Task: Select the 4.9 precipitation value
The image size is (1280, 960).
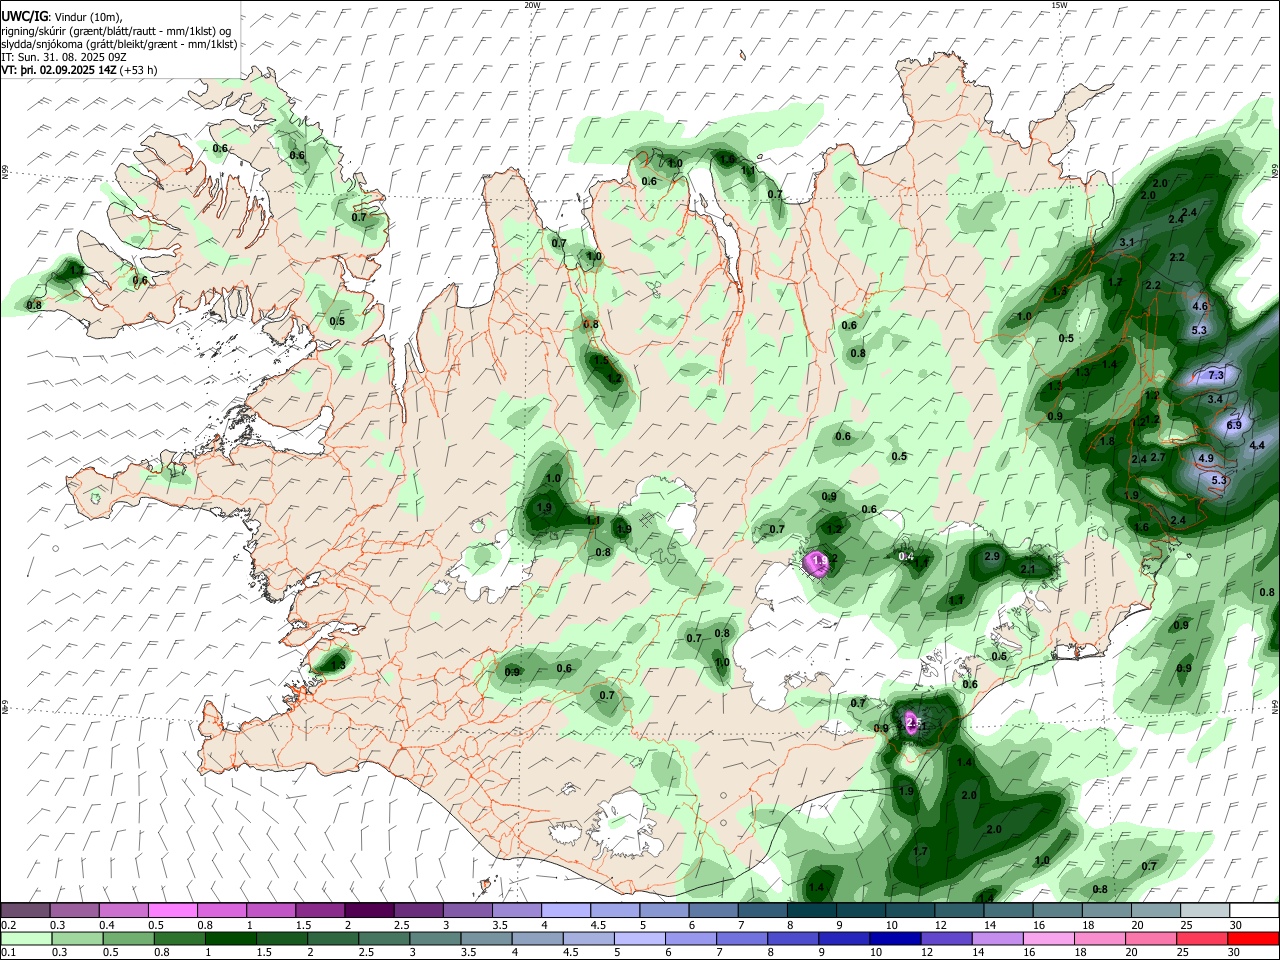Action: point(1205,458)
